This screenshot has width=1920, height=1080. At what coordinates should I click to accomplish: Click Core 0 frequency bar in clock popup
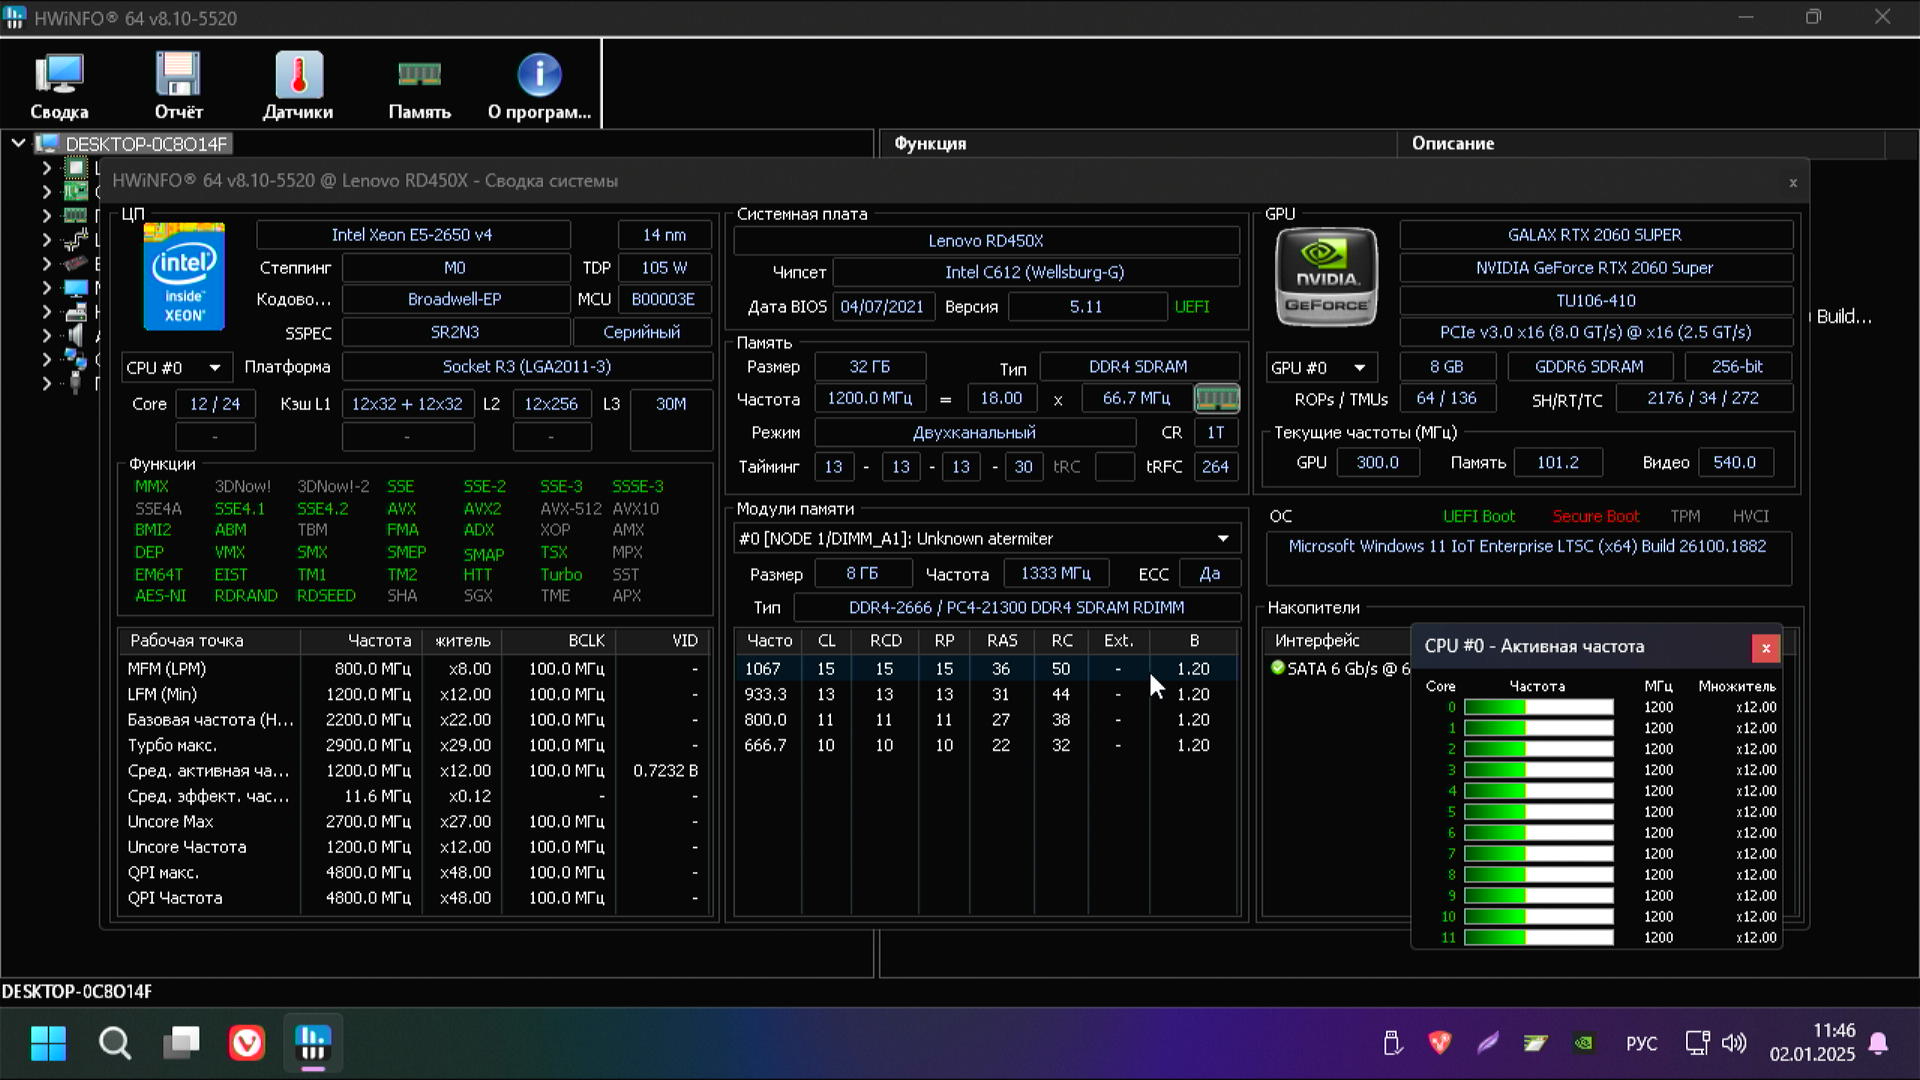1538,708
